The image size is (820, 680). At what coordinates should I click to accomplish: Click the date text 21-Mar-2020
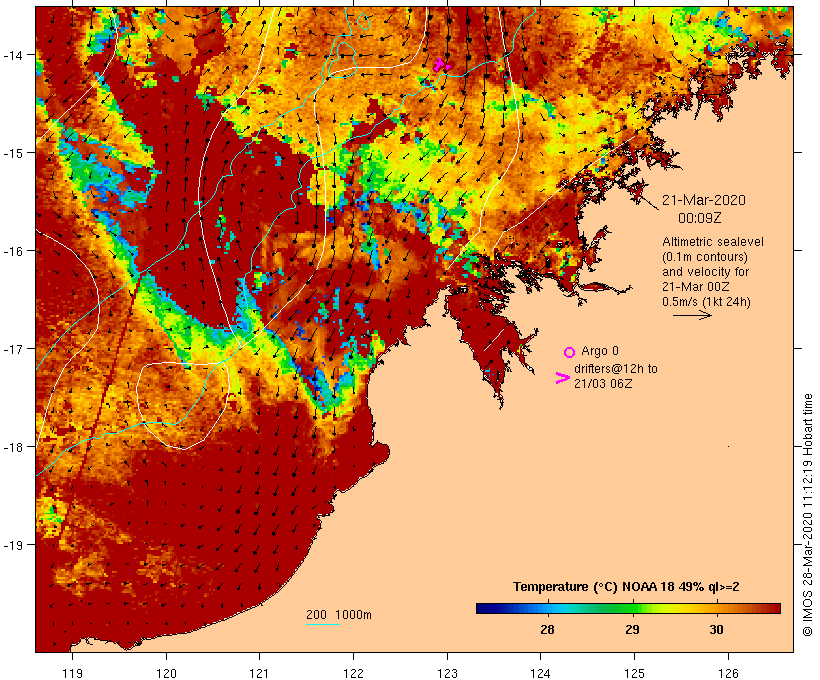(x=704, y=200)
